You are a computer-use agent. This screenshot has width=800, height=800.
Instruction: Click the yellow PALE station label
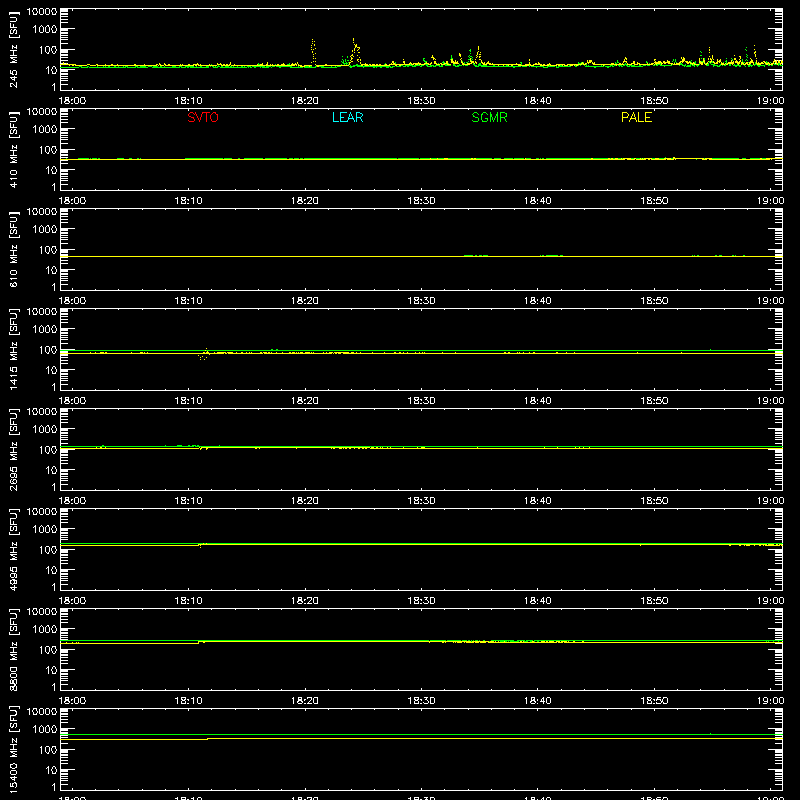tap(636, 117)
